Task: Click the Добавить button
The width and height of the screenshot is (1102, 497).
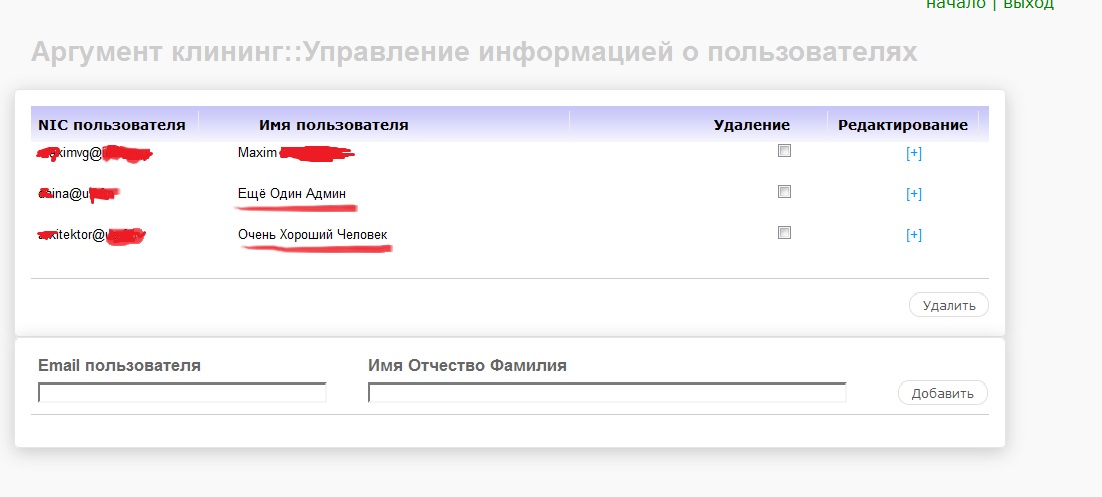Action: [x=942, y=393]
